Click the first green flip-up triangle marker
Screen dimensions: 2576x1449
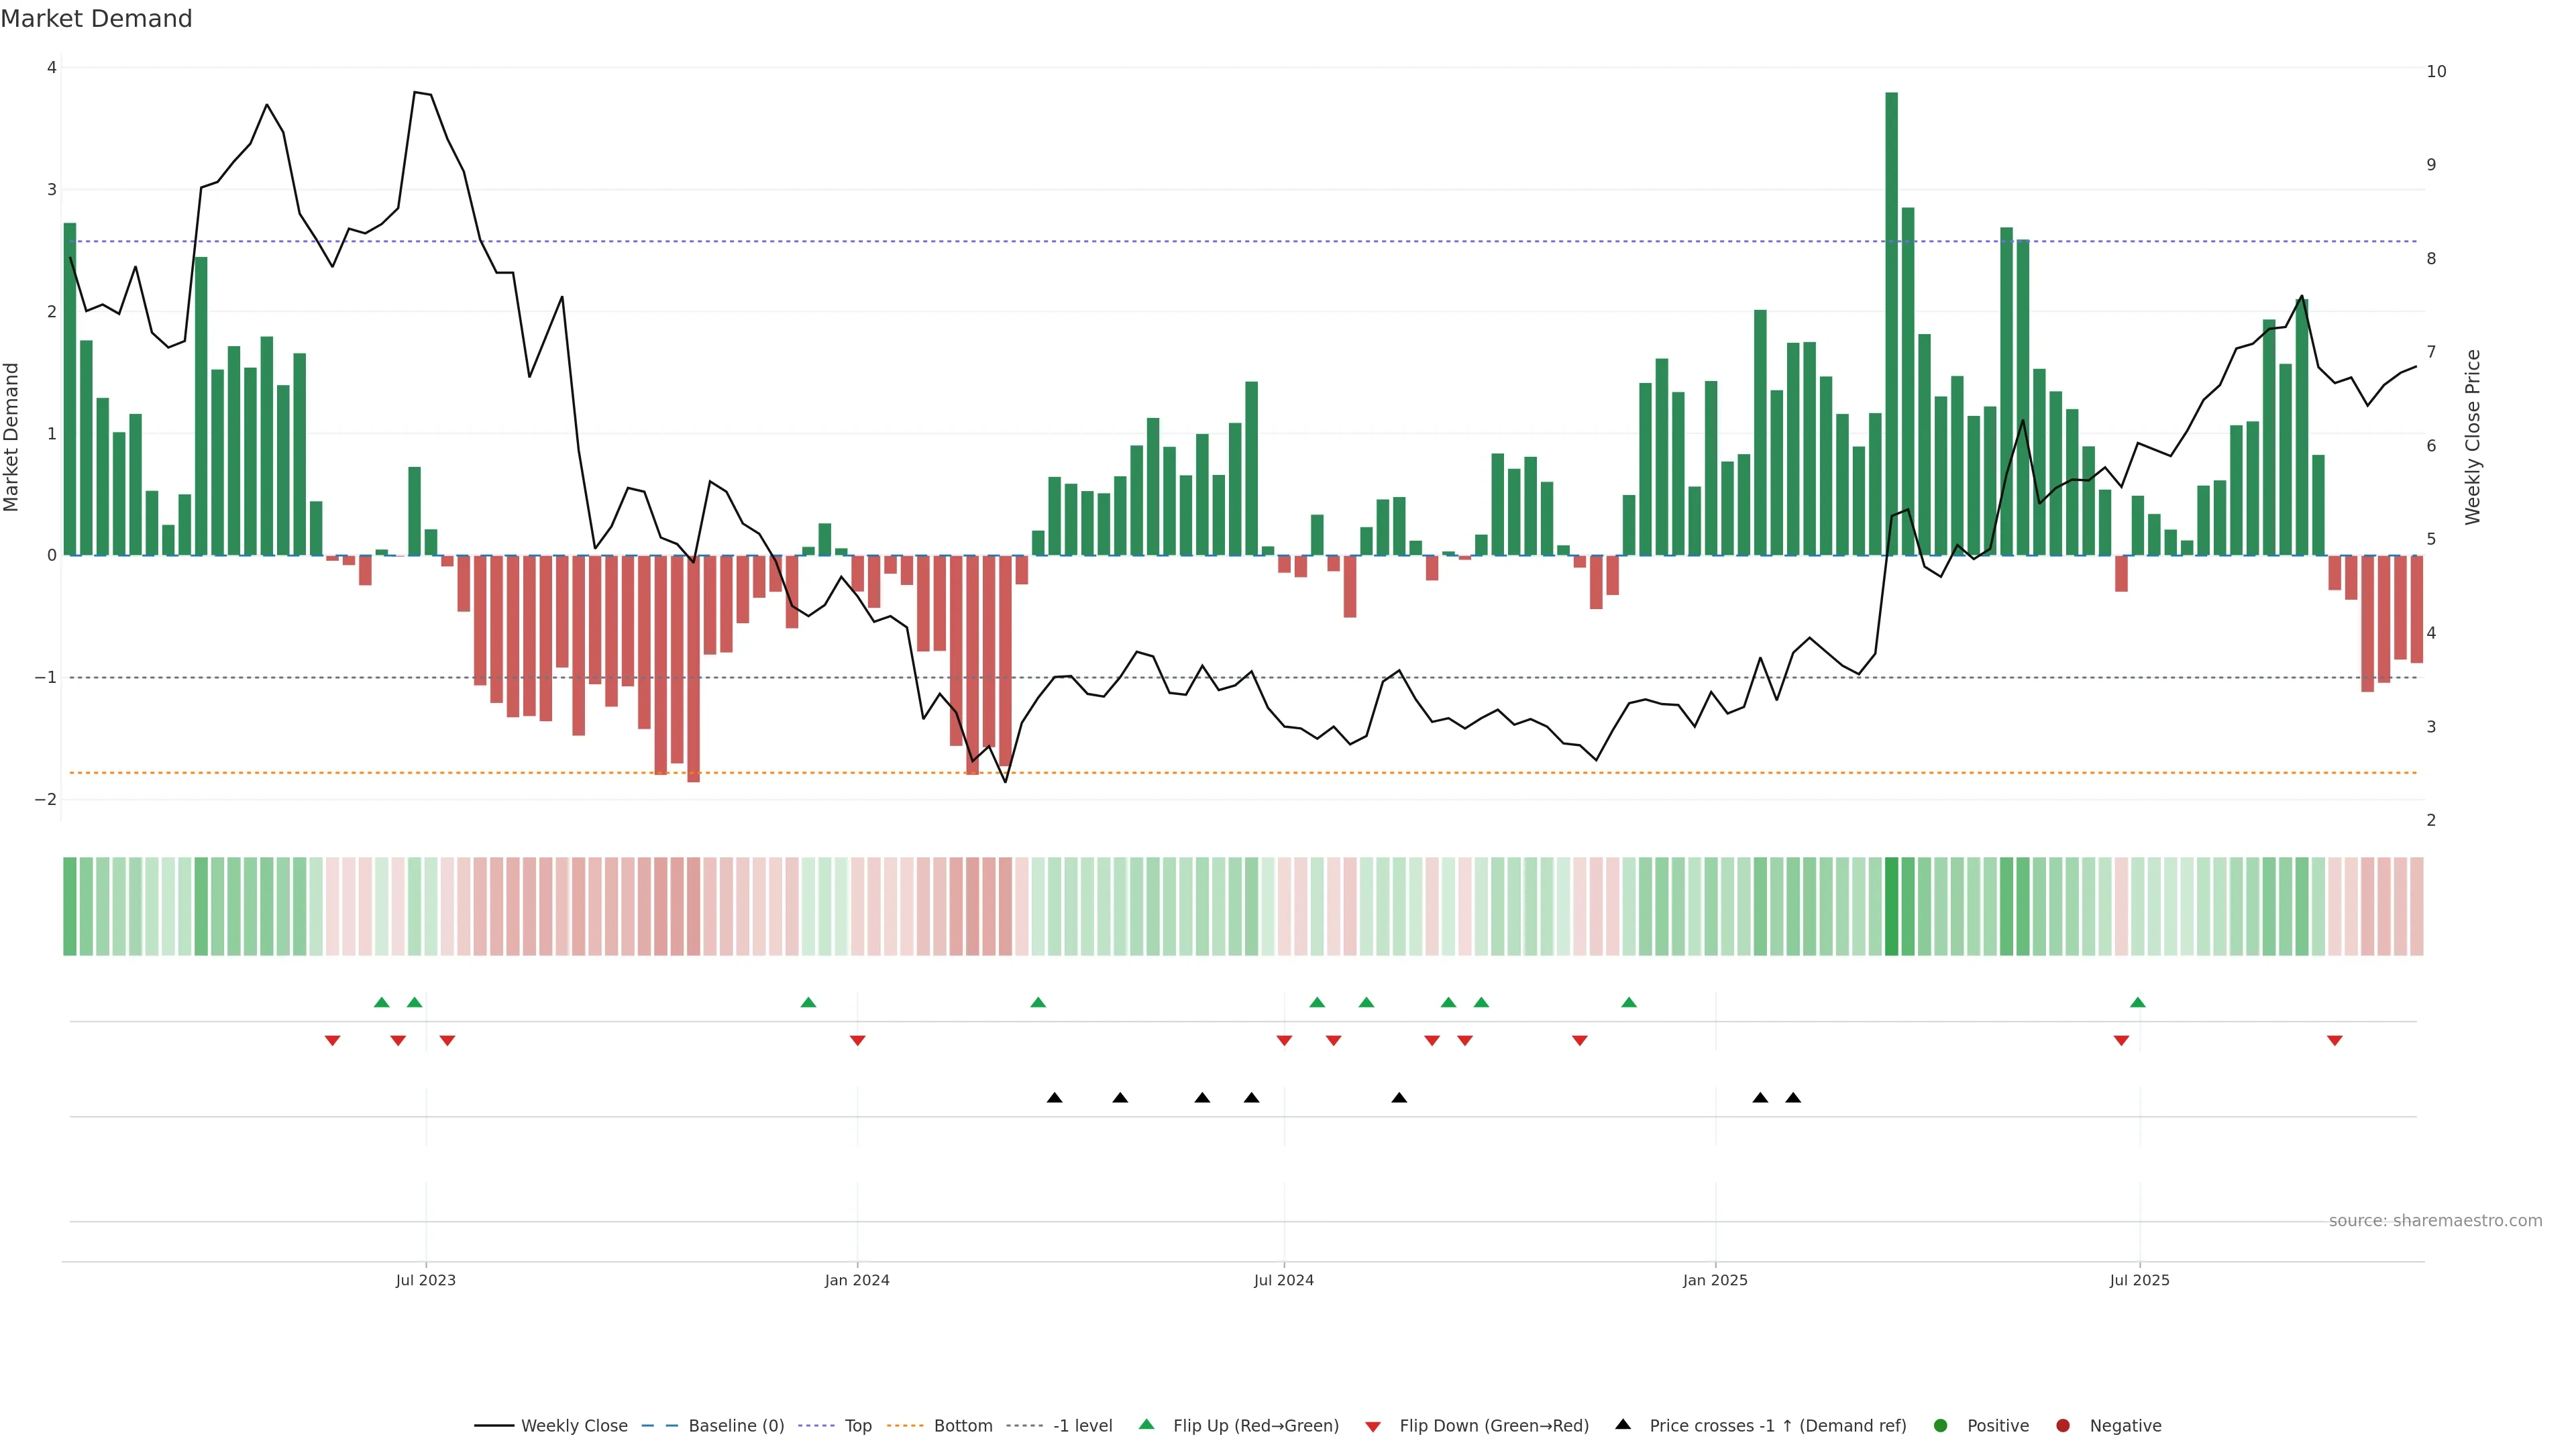pyautogui.click(x=381, y=1002)
